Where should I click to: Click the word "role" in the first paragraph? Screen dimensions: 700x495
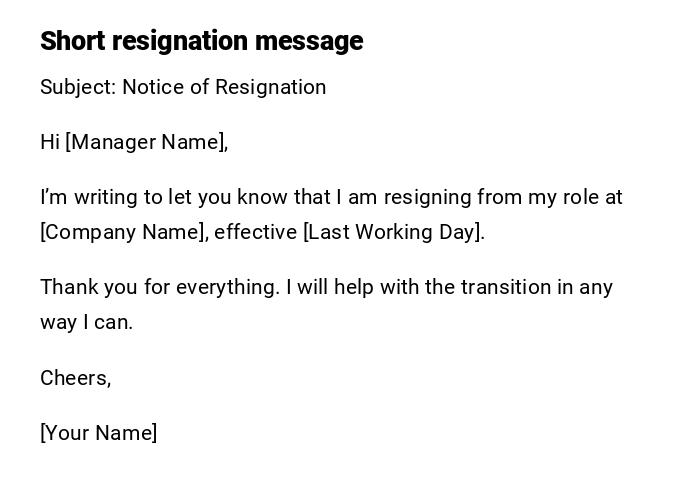tap(581, 197)
